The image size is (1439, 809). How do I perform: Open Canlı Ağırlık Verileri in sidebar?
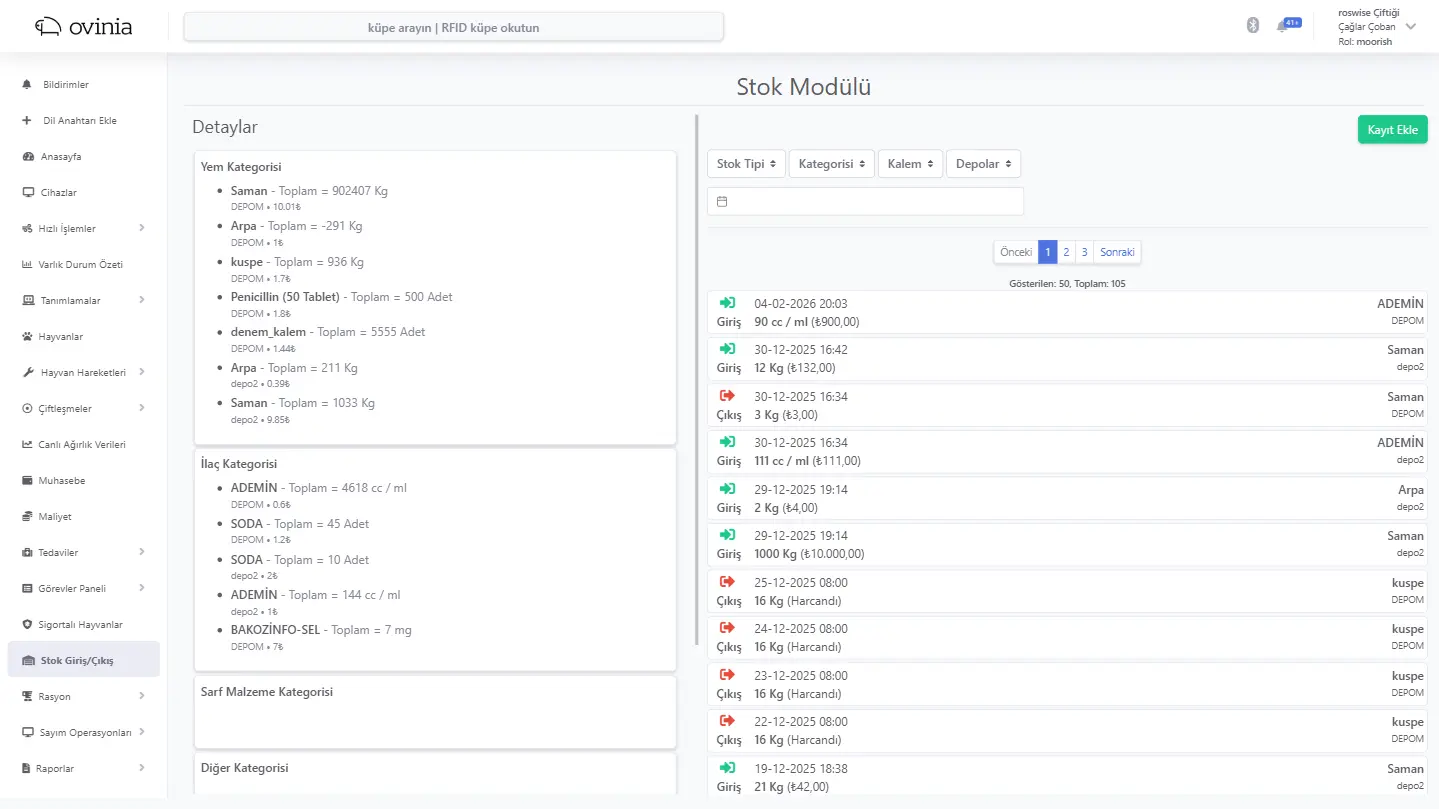click(81, 445)
